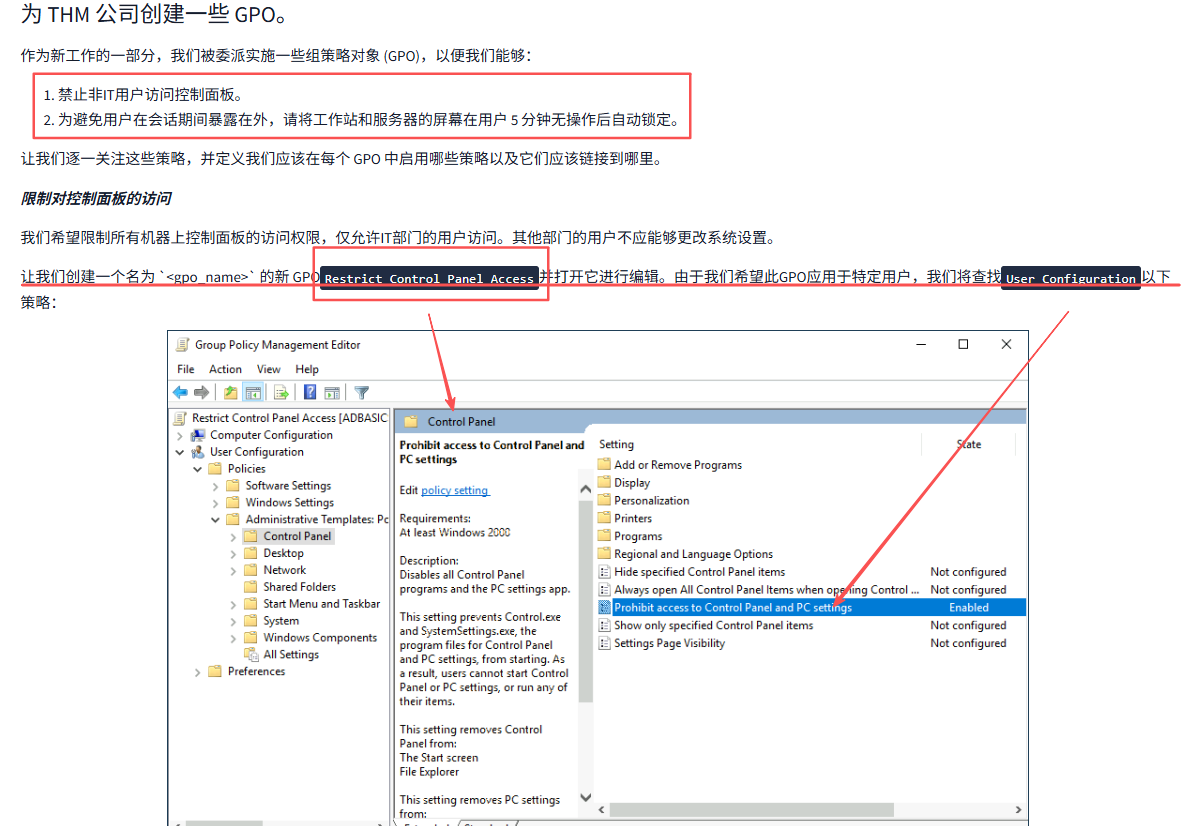Click the horizontal scrollbar left arrow

click(x=602, y=810)
